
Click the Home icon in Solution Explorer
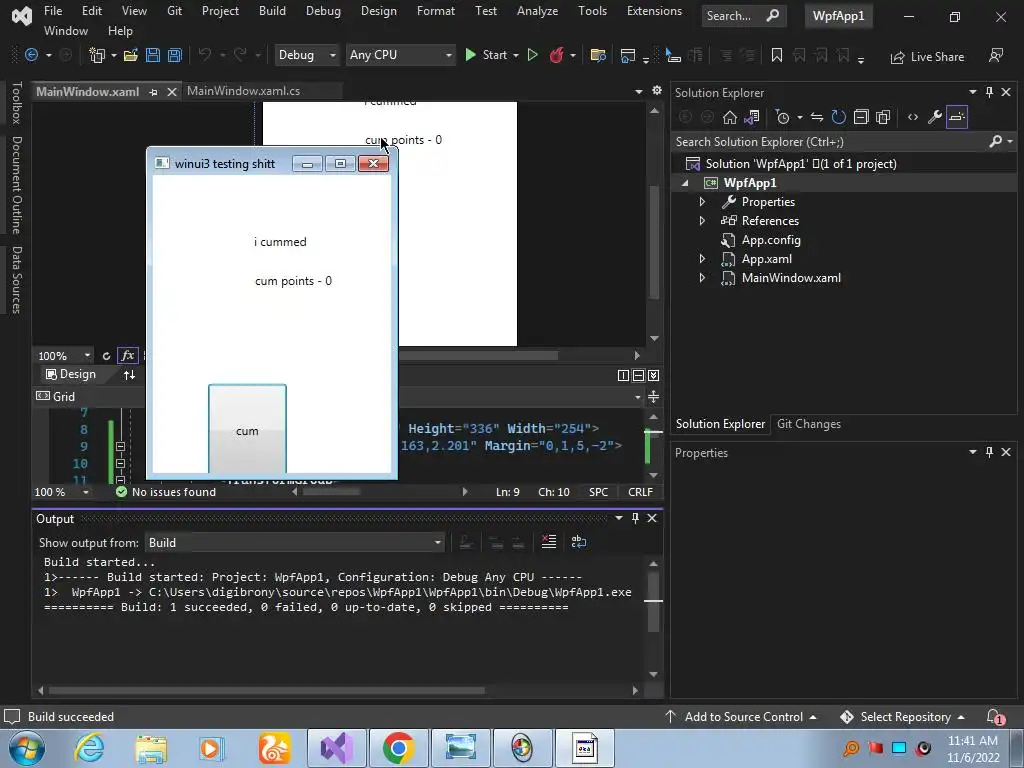pyautogui.click(x=729, y=117)
